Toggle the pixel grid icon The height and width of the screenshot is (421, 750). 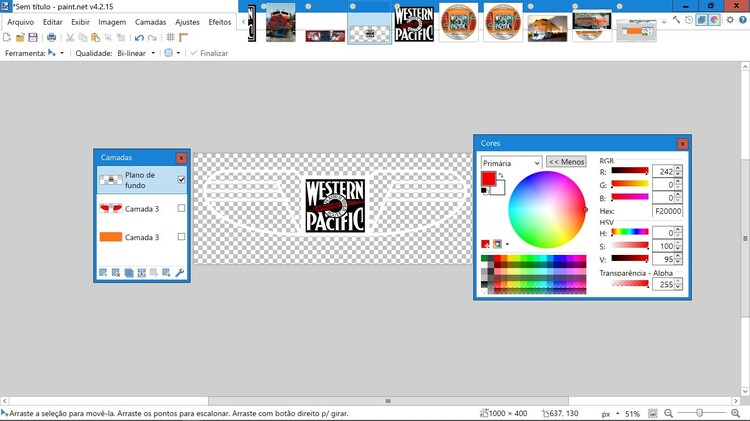coord(170,37)
